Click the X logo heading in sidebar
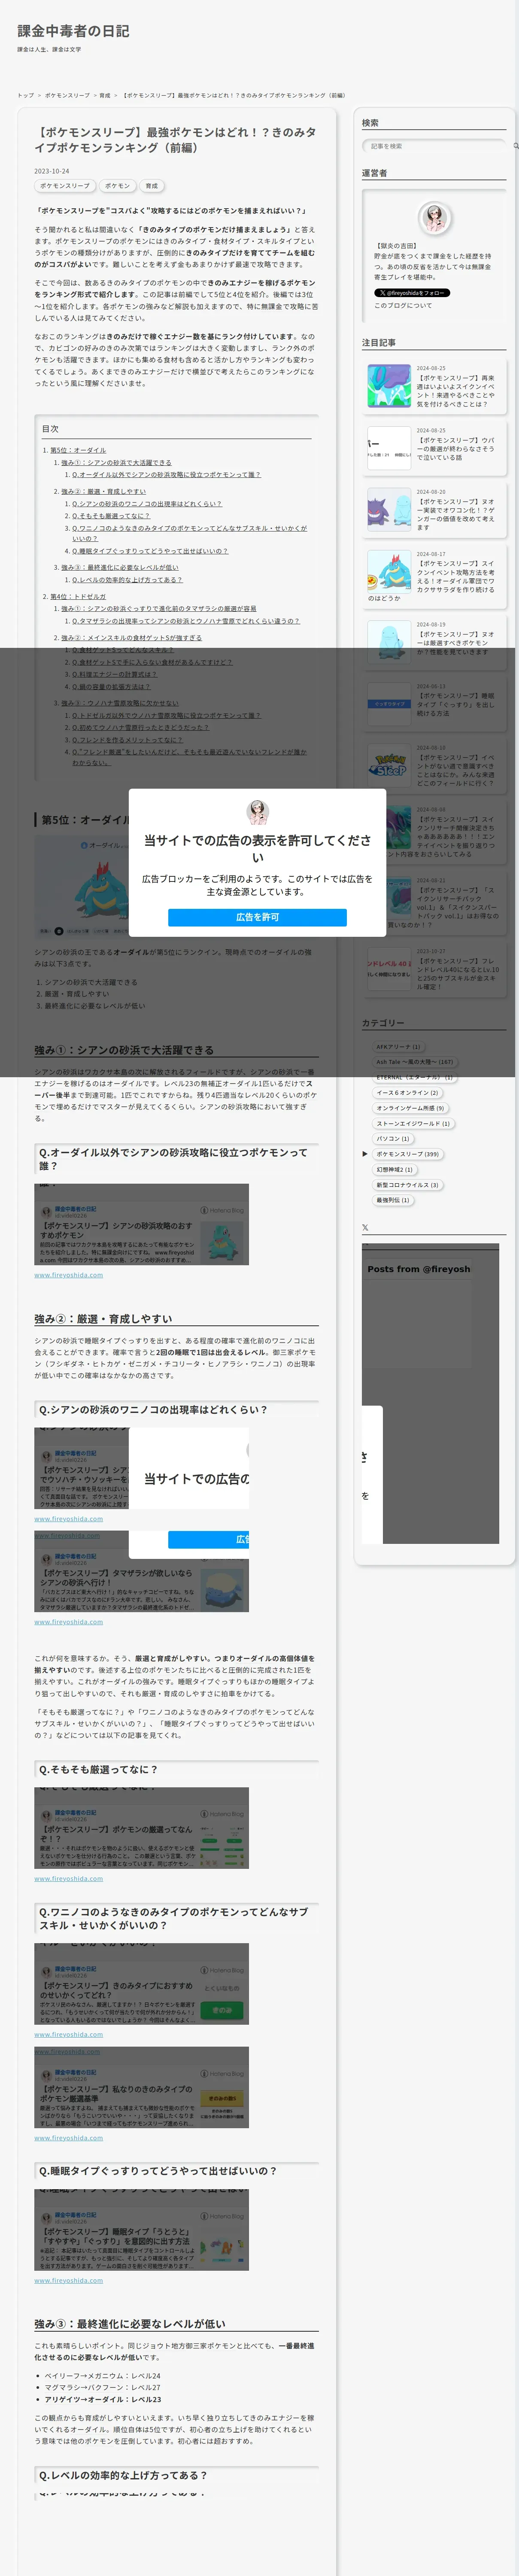 [365, 1227]
